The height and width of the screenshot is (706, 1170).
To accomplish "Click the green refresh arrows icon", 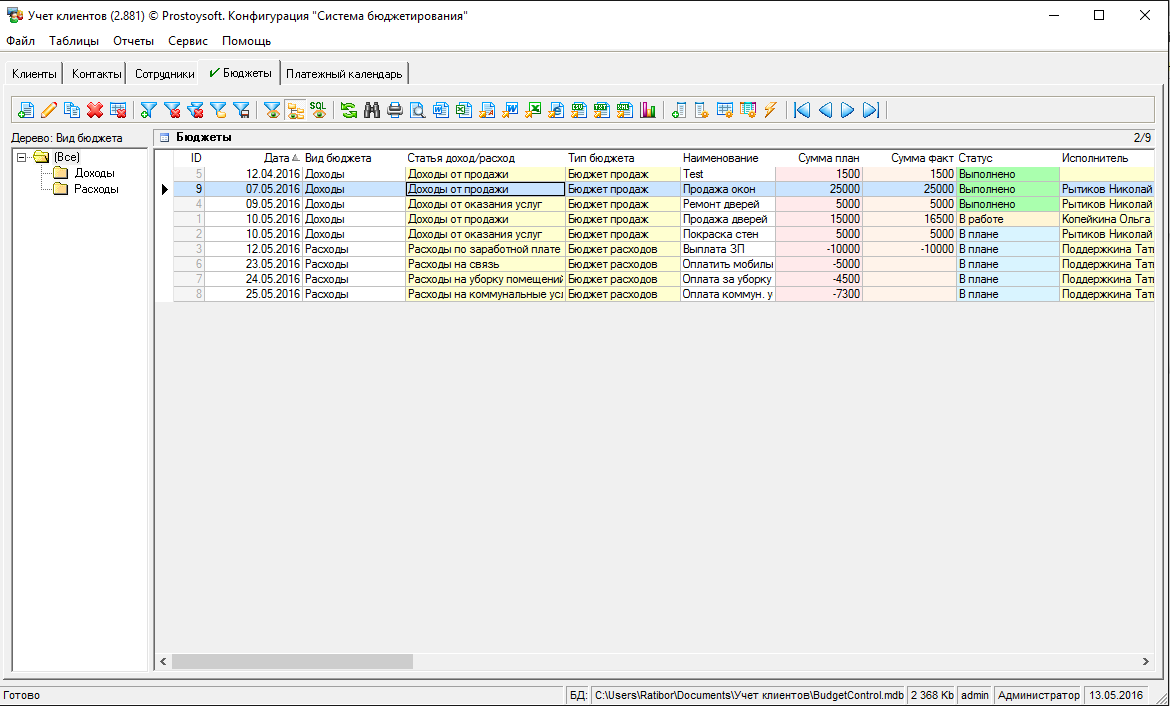I will 349,110.
